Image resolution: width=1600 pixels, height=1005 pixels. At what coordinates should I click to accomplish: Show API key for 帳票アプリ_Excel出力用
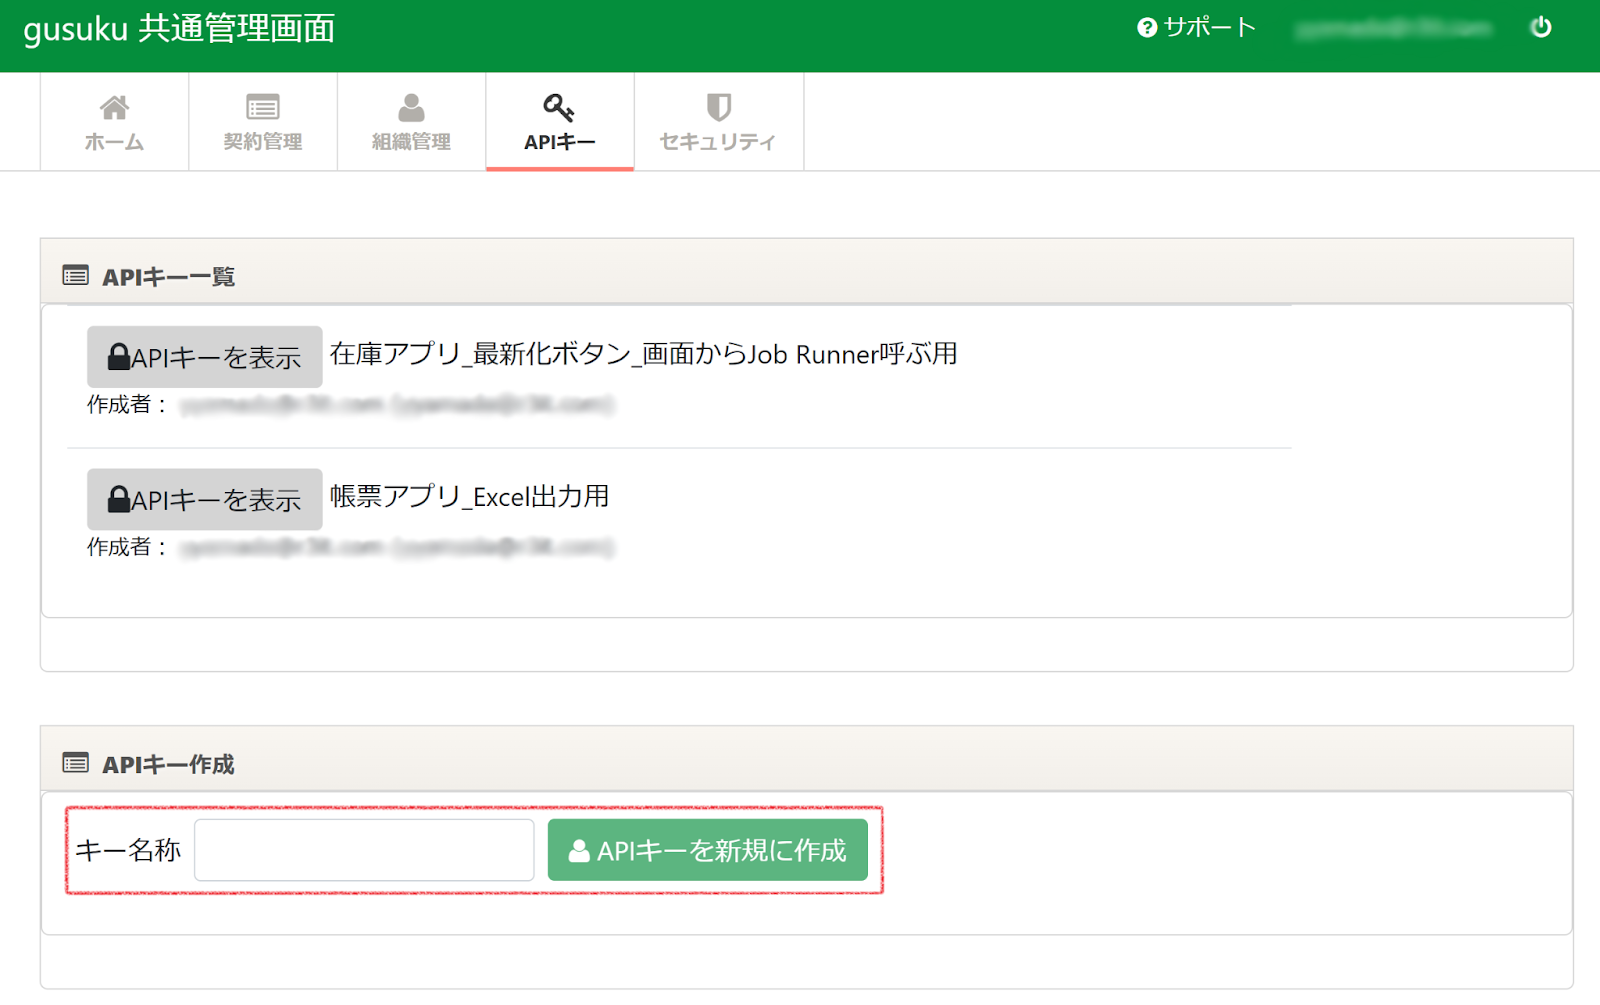(x=204, y=499)
